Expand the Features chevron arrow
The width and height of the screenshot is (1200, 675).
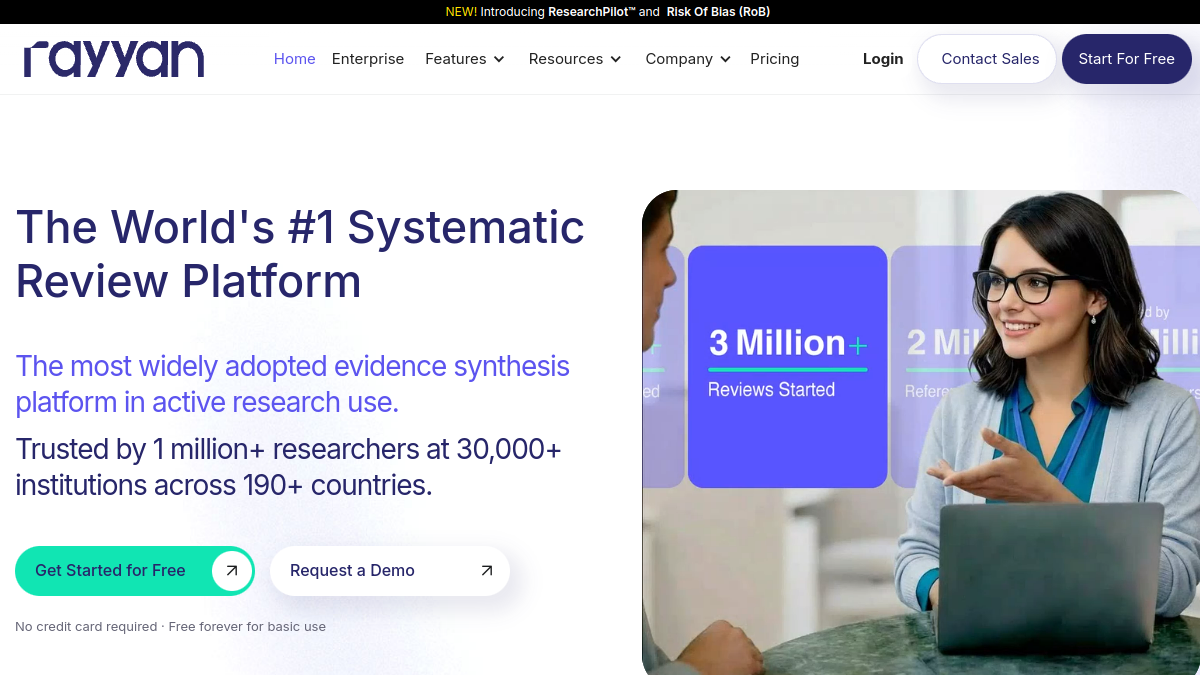[499, 60]
